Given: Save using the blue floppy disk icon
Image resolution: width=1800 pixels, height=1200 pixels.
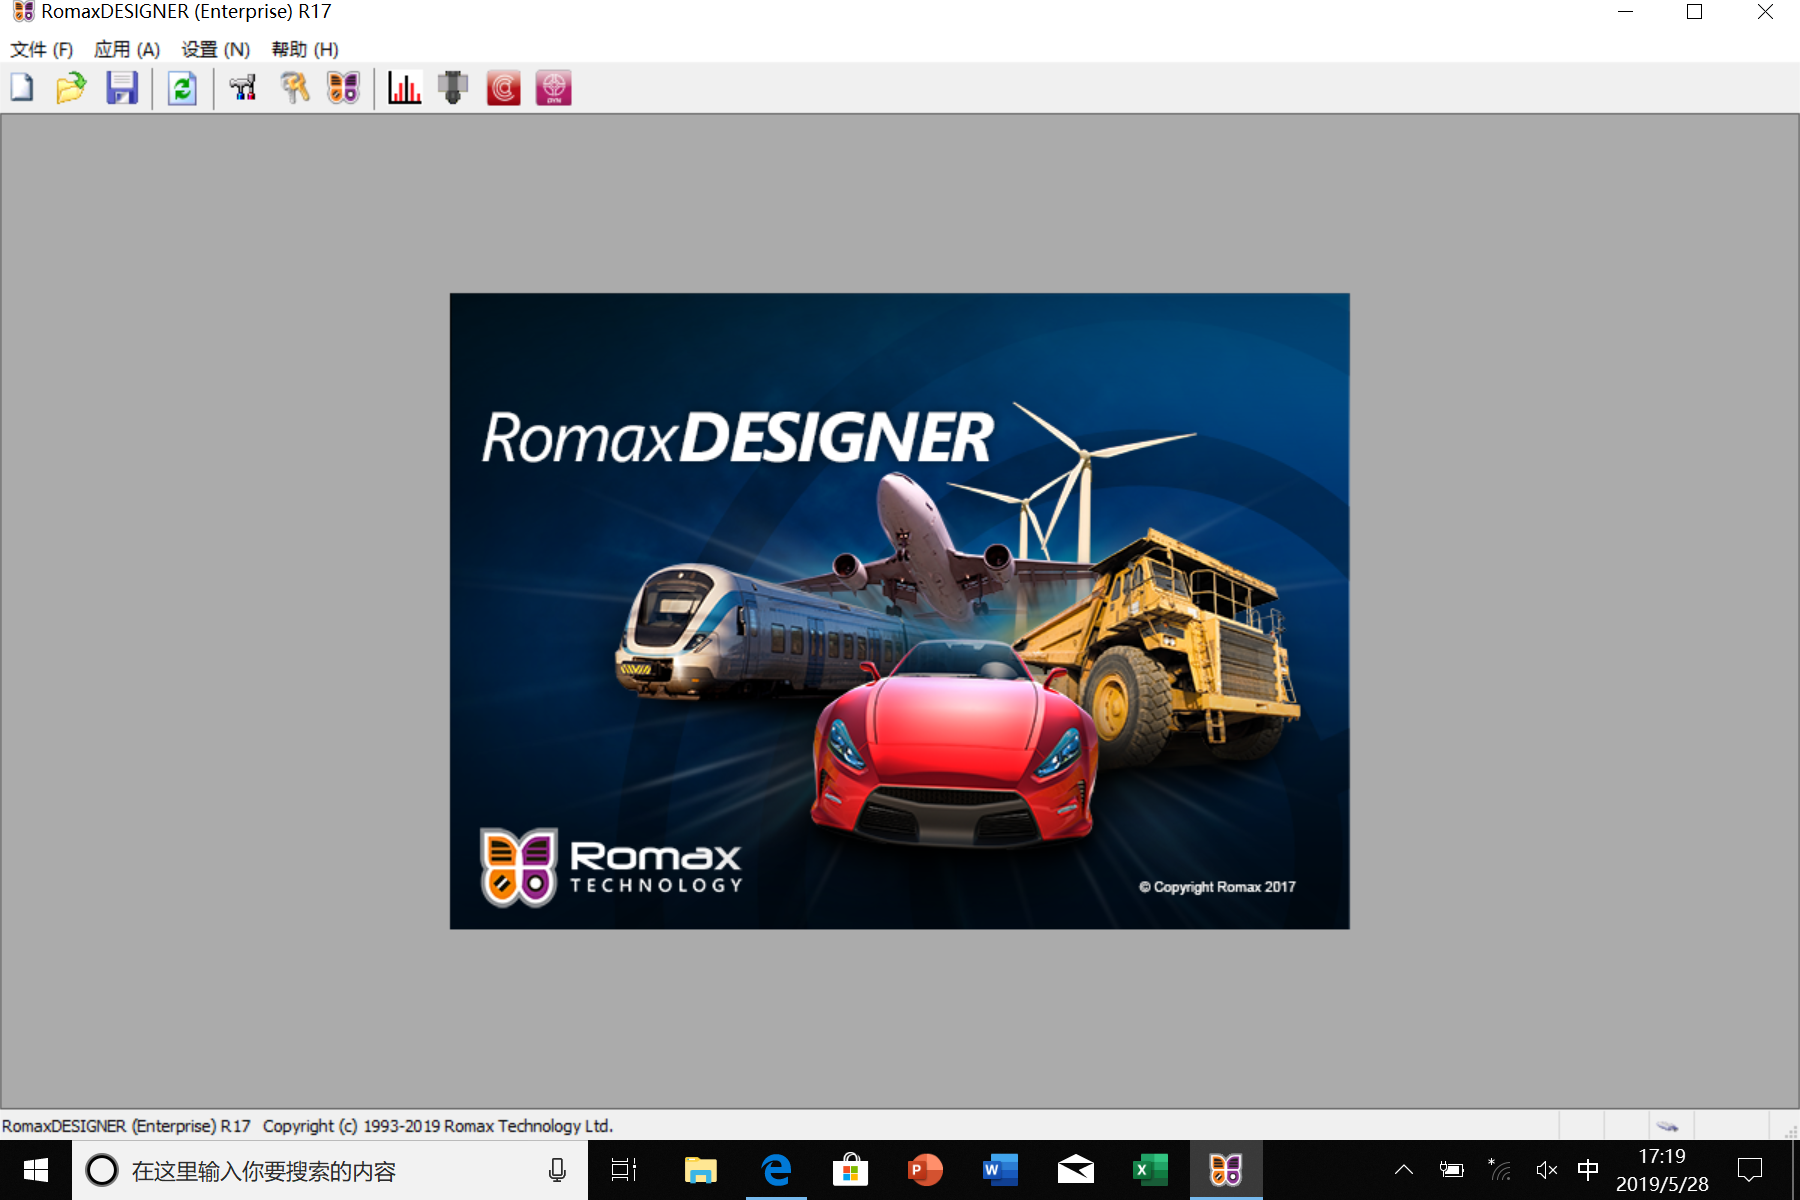Looking at the screenshot, I should tap(122, 88).
